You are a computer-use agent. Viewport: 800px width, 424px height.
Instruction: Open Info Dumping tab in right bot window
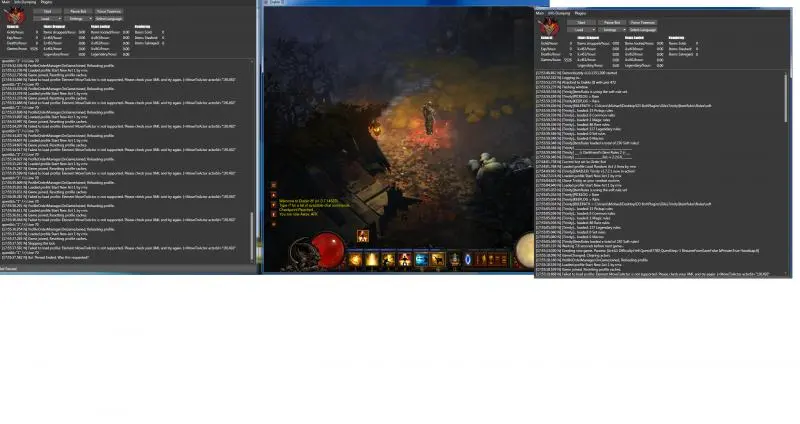tap(559, 13)
